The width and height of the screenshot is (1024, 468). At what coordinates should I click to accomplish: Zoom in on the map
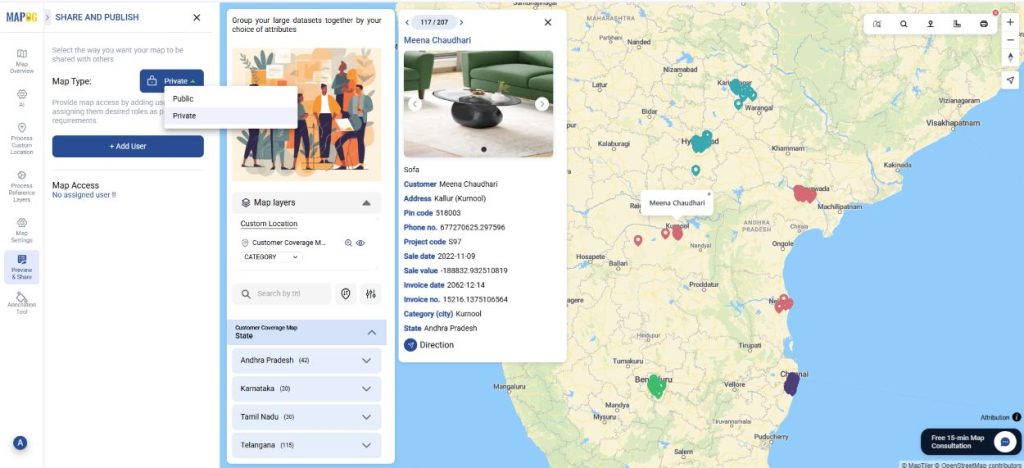[x=1010, y=22]
